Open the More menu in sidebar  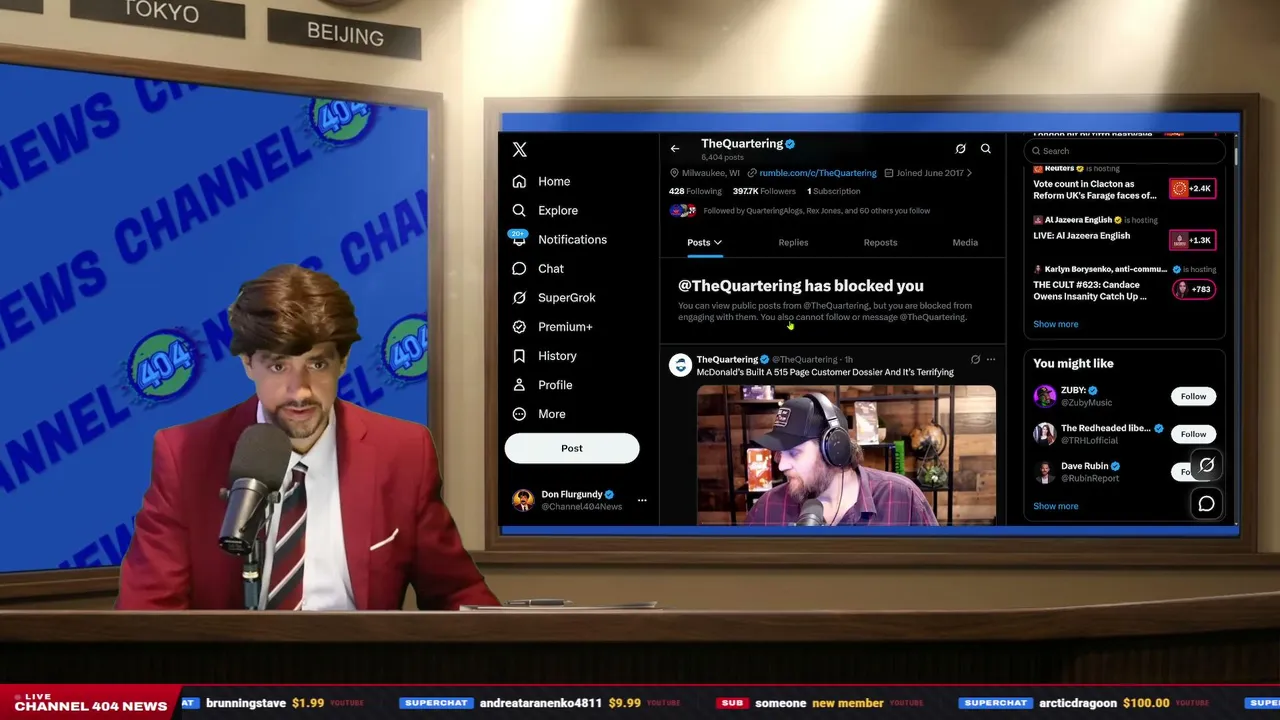tap(538, 413)
